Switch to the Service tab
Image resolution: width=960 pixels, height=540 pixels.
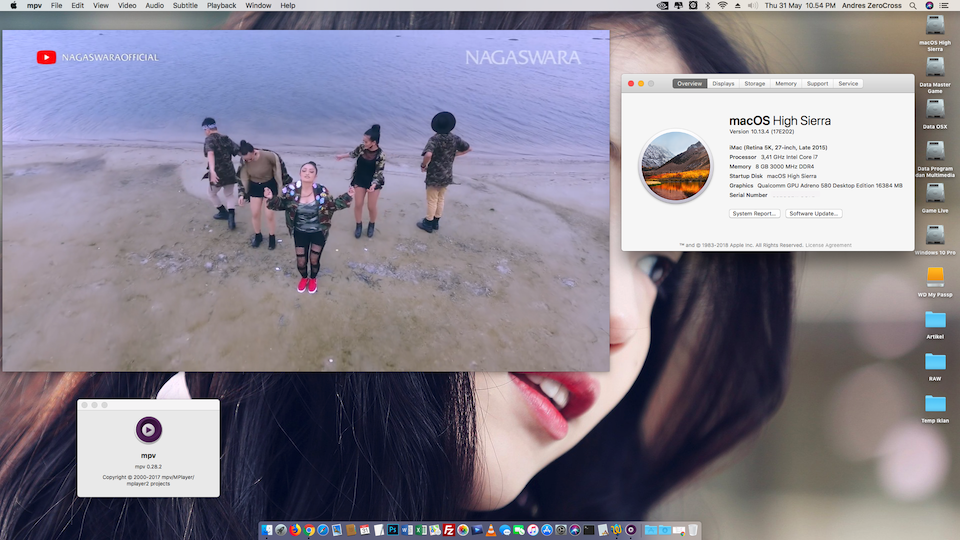click(x=848, y=83)
